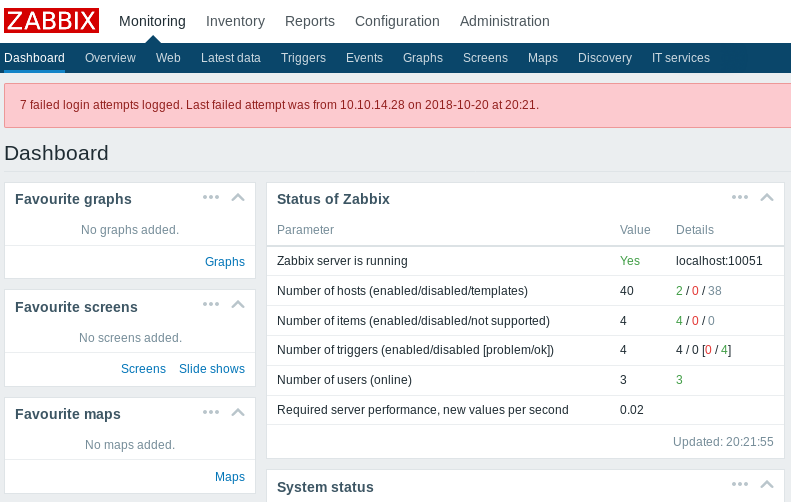Open the Configuration menu
Viewport: 791px width, 502px height.
(397, 21)
